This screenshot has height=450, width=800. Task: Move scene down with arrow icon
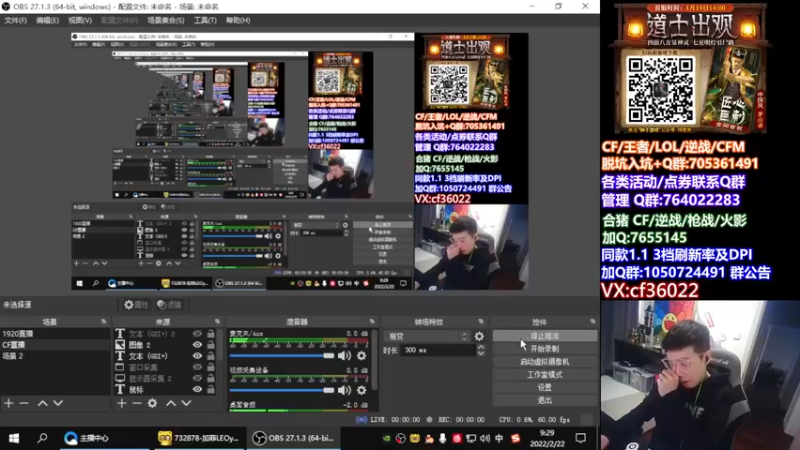58,403
